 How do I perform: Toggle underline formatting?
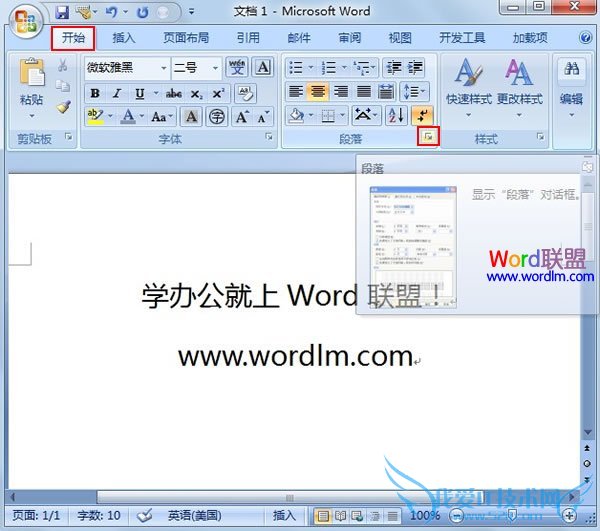(140, 93)
